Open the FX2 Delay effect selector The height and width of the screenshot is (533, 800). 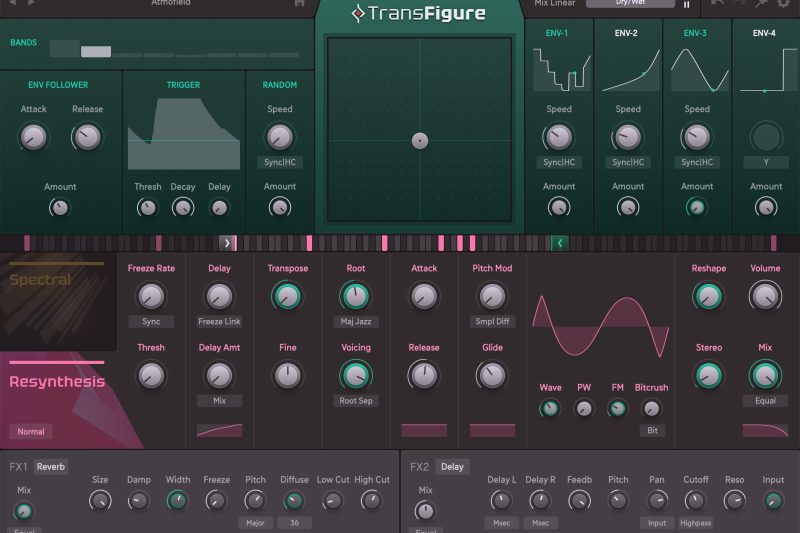[x=452, y=467]
